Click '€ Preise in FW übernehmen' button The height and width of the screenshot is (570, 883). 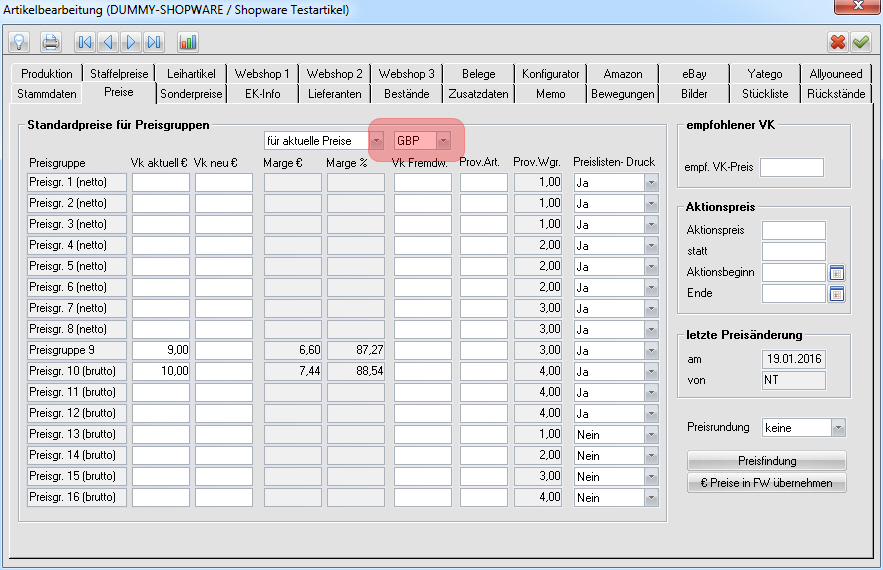click(767, 483)
